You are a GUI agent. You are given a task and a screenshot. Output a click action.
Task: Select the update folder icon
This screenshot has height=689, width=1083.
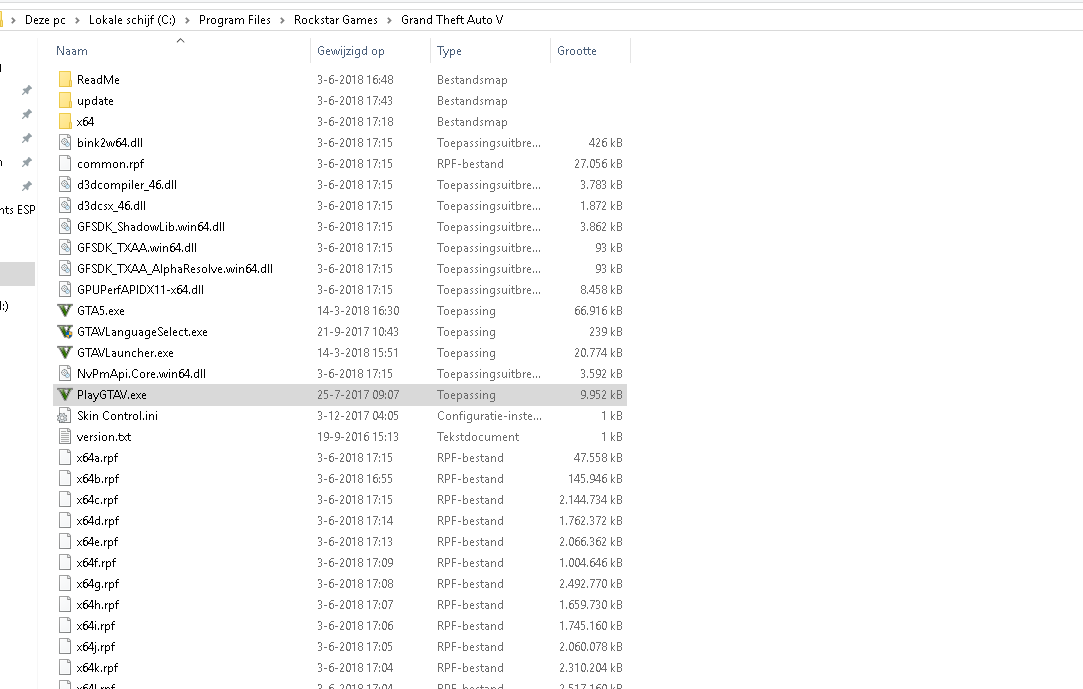[x=65, y=101]
